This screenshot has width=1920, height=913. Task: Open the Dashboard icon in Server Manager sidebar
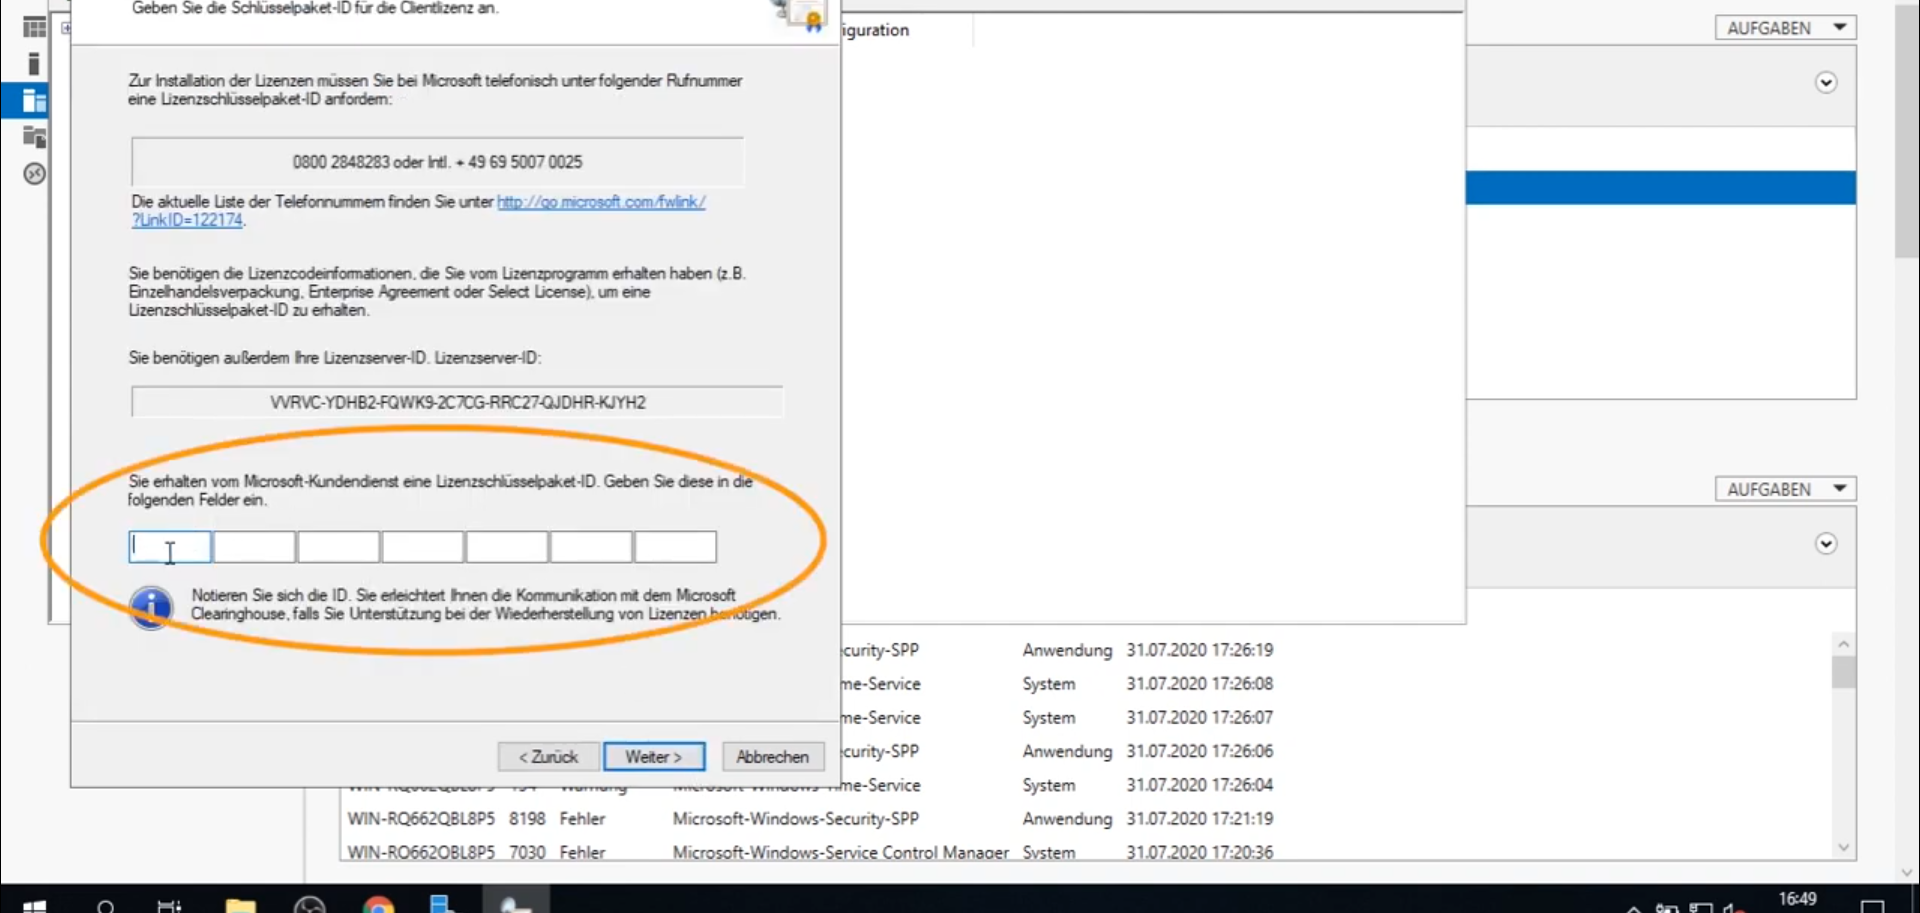(34, 27)
